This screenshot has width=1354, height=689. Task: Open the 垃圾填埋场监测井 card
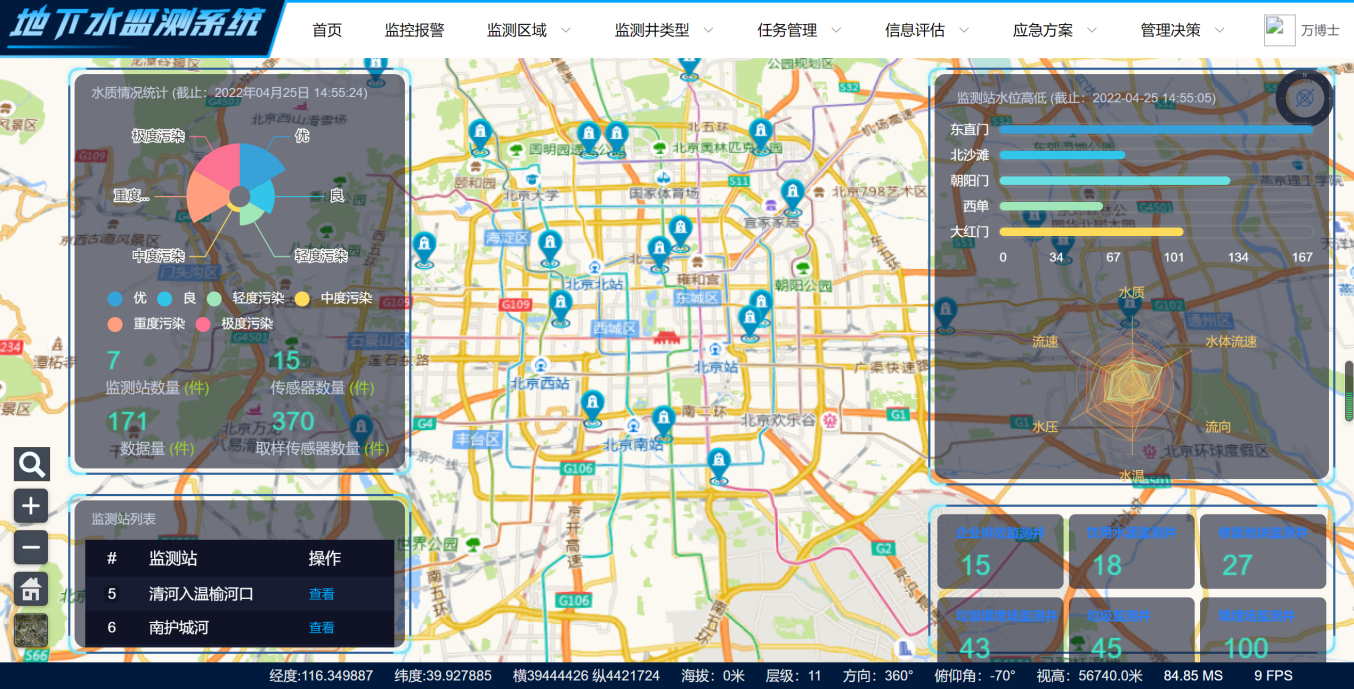(x=998, y=630)
